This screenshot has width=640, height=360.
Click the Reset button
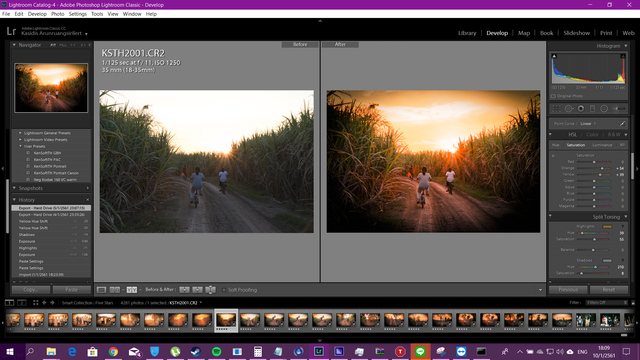pyautogui.click(x=609, y=289)
